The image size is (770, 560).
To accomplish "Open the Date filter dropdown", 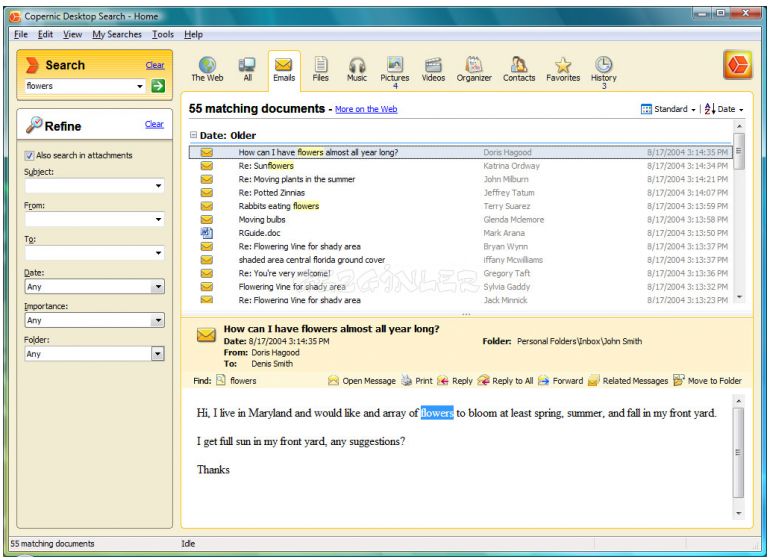I will click(x=158, y=286).
